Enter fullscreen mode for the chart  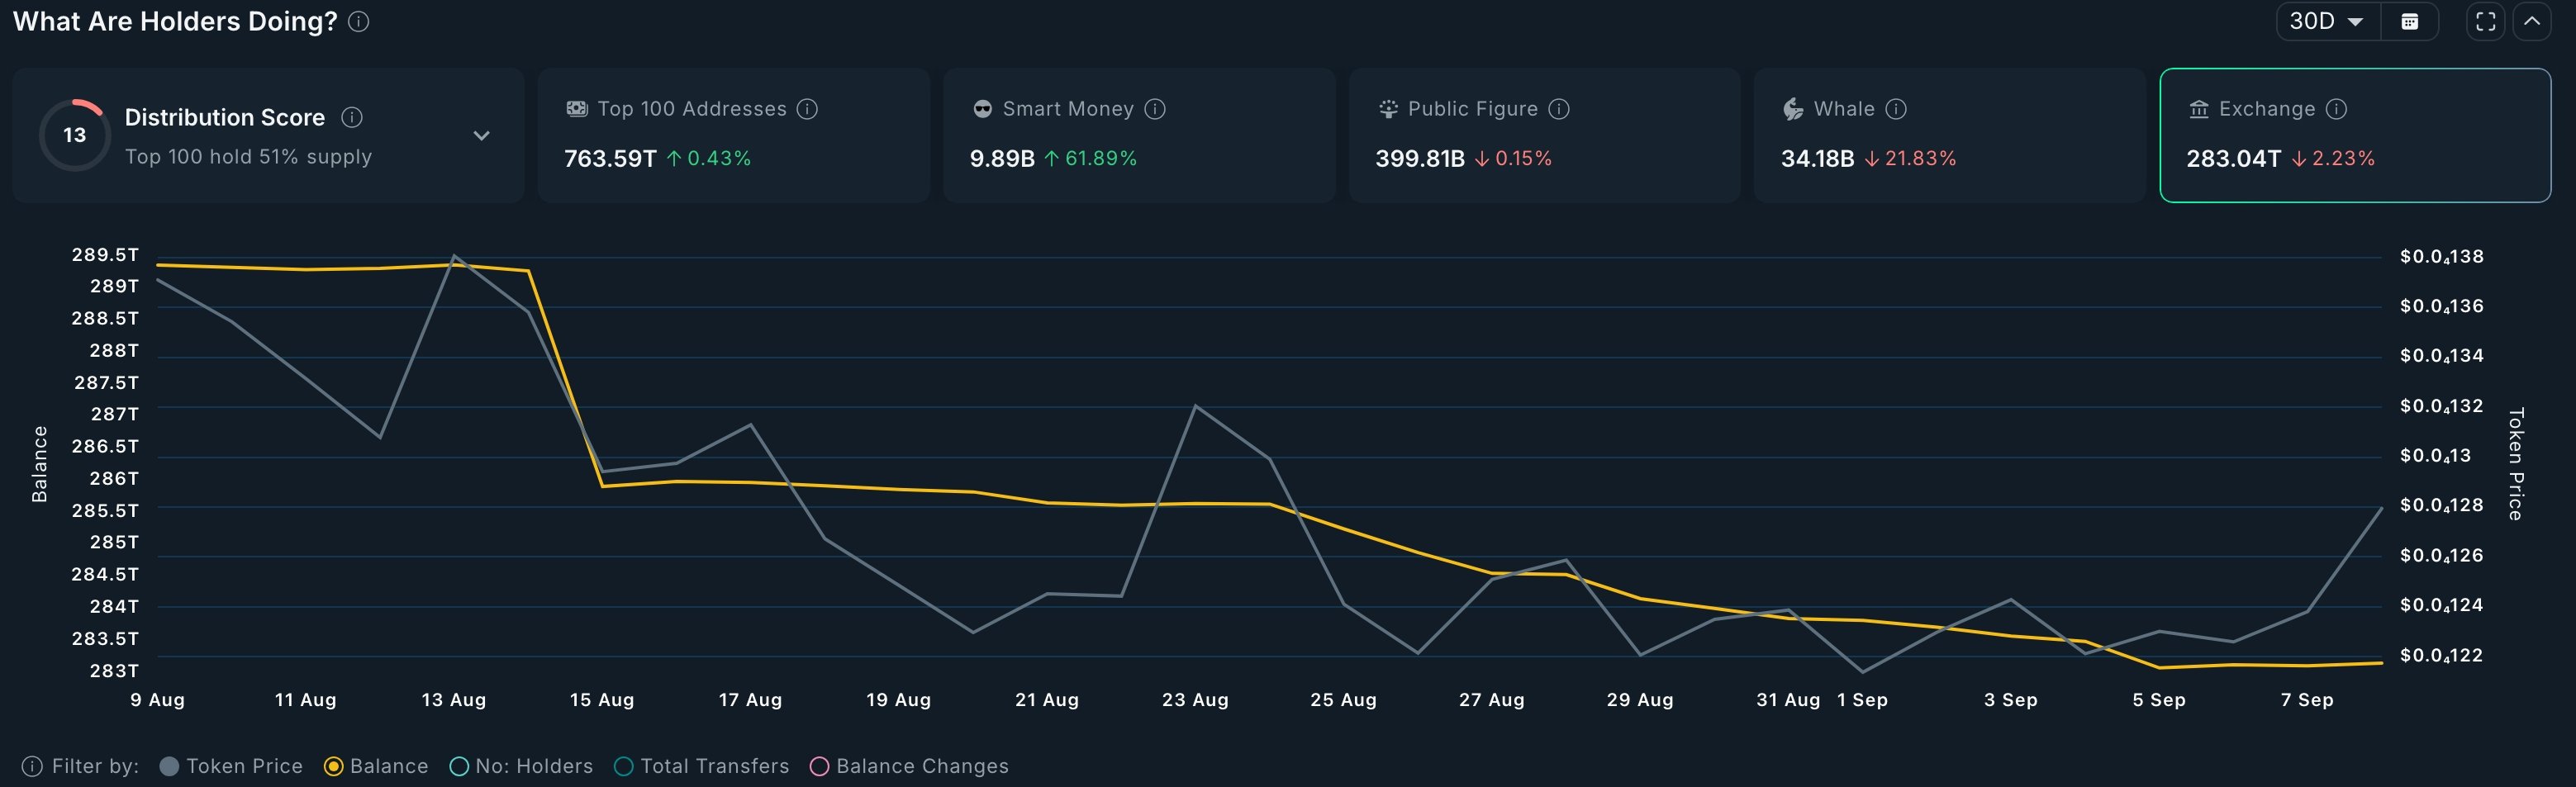coord(2486,20)
